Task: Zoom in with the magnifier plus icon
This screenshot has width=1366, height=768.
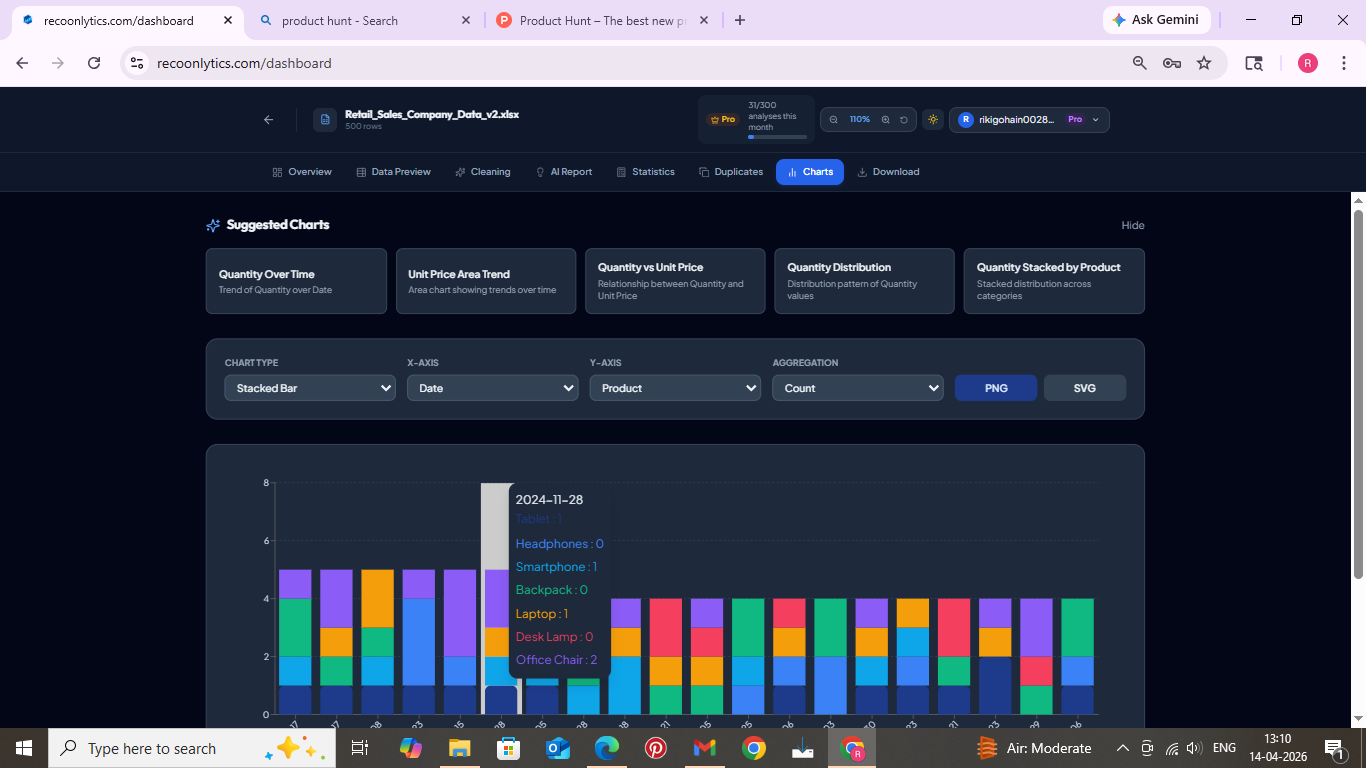Action: coord(885,120)
